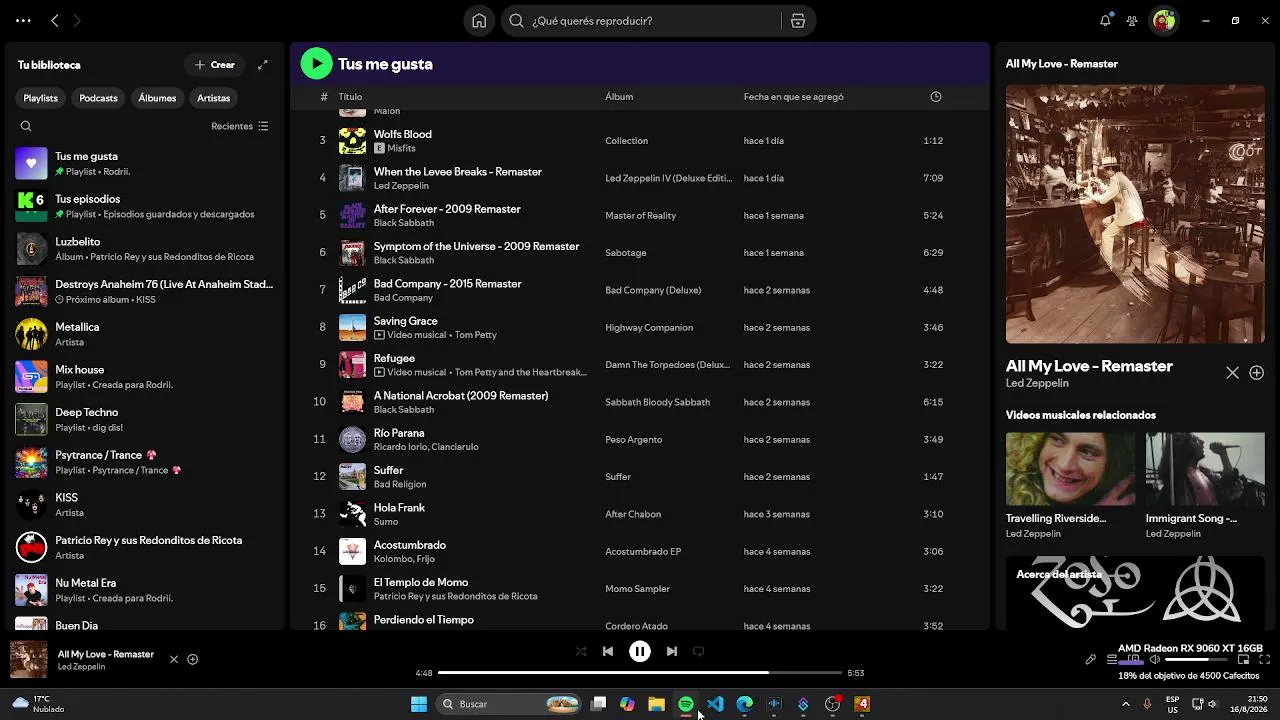Open the Mix house playlist
Image resolution: width=1280 pixels, height=720 pixels.
(x=144, y=377)
